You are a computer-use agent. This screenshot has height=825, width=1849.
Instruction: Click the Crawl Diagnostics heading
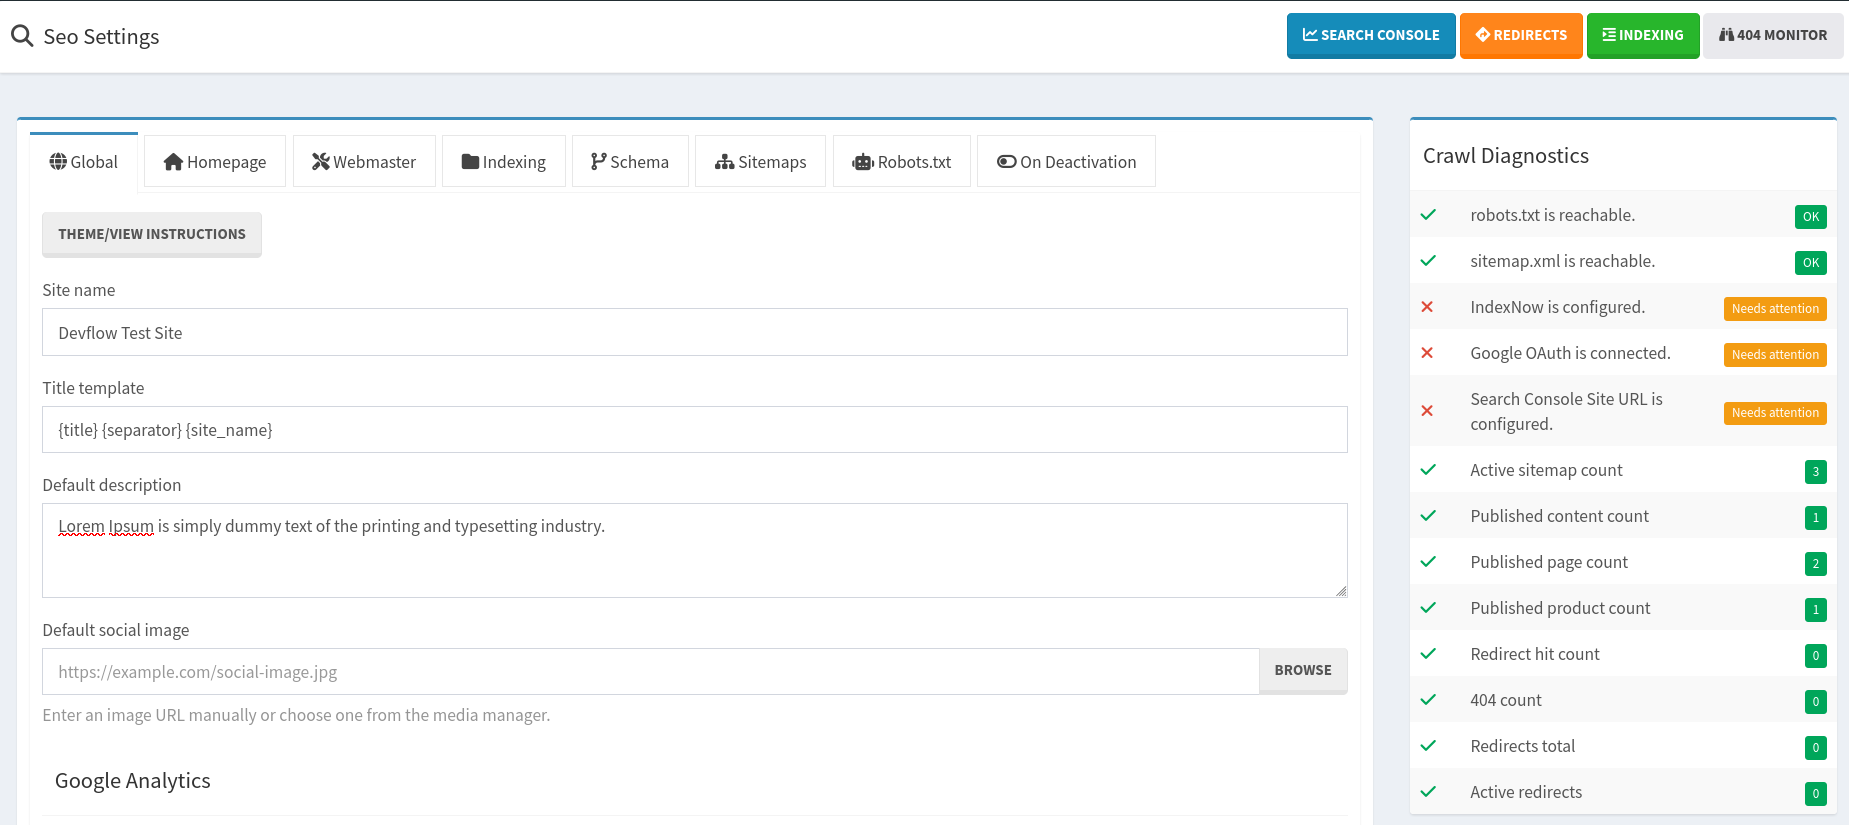tap(1506, 156)
